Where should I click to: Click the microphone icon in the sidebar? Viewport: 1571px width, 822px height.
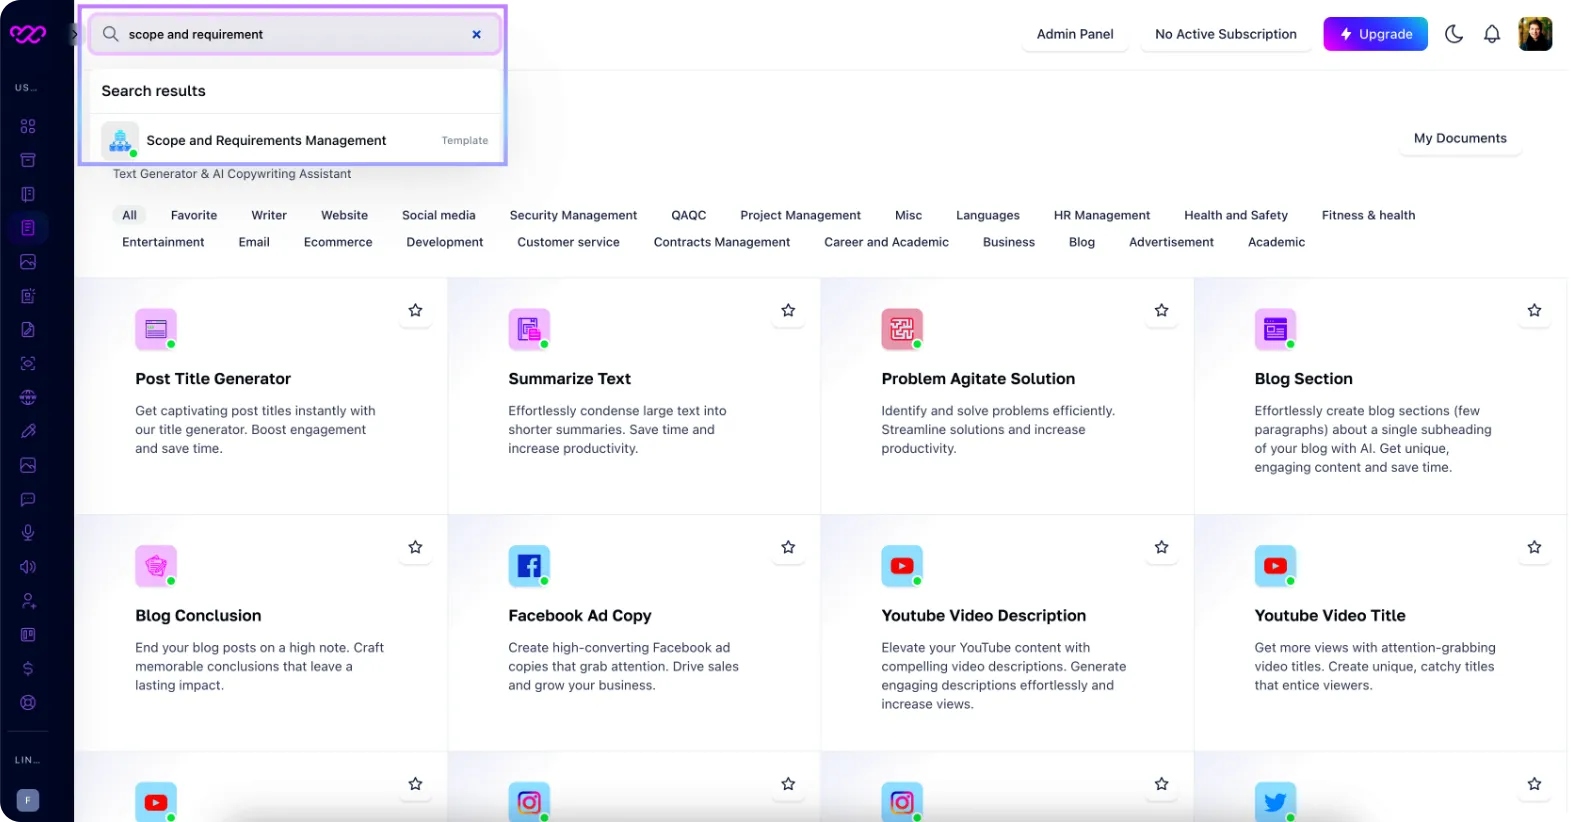click(x=28, y=533)
